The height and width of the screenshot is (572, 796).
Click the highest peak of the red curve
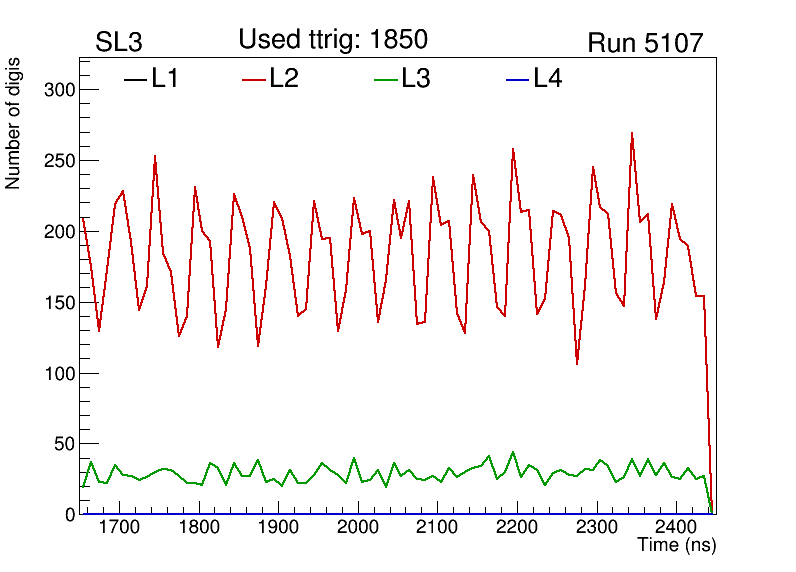[x=632, y=133]
